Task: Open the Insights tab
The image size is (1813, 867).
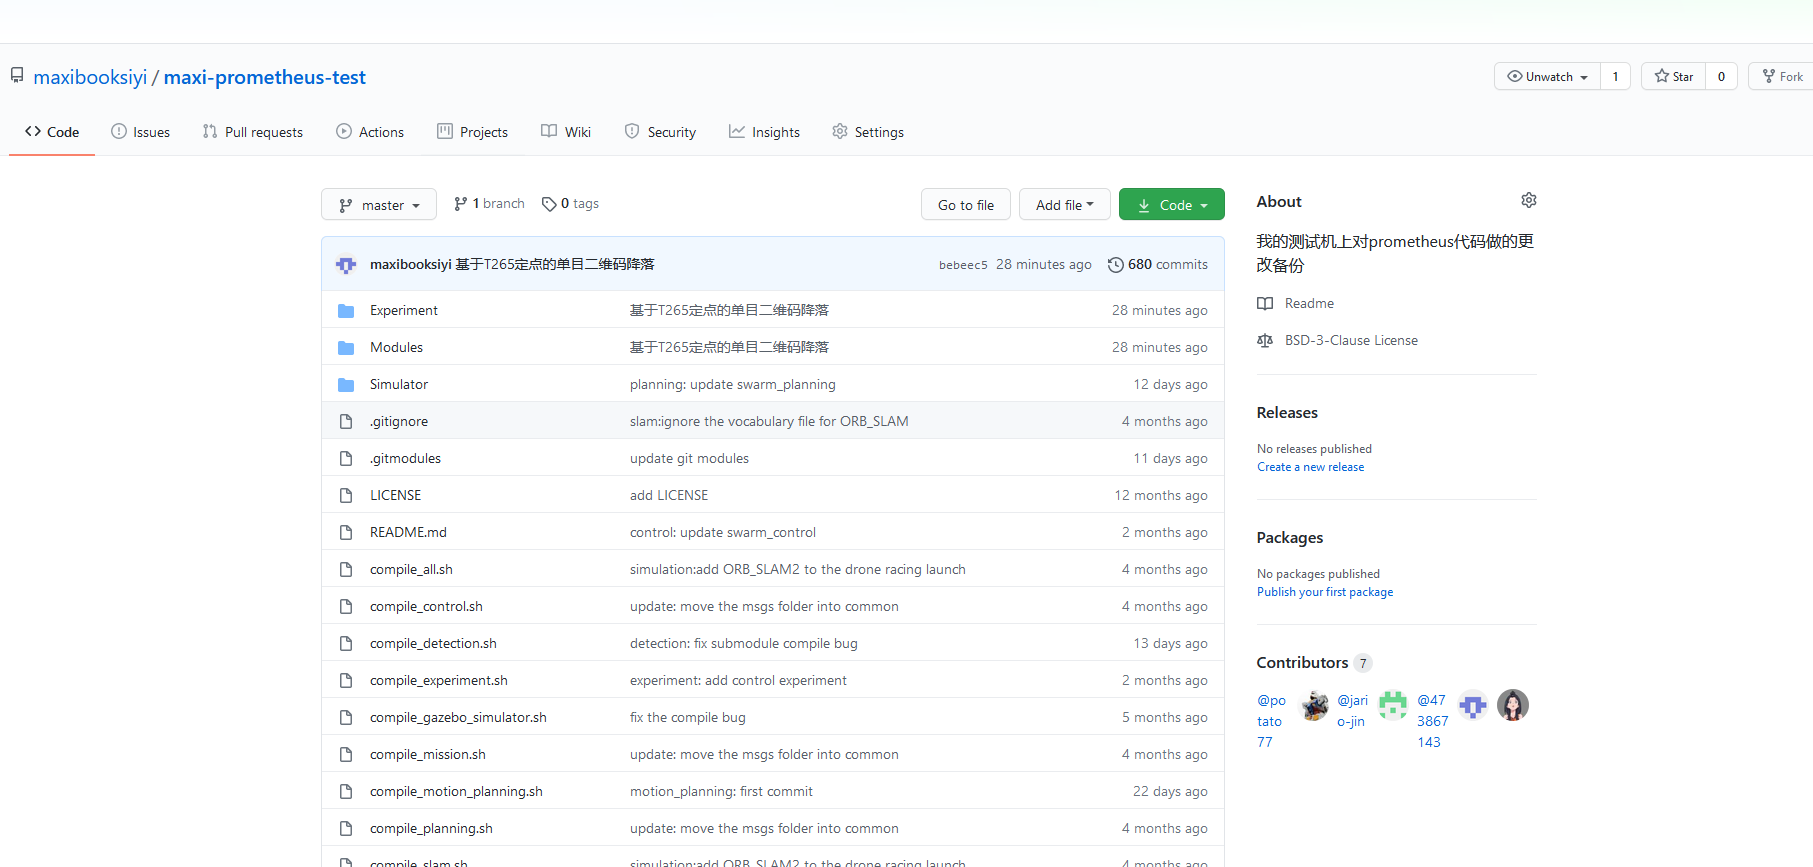Action: [764, 132]
